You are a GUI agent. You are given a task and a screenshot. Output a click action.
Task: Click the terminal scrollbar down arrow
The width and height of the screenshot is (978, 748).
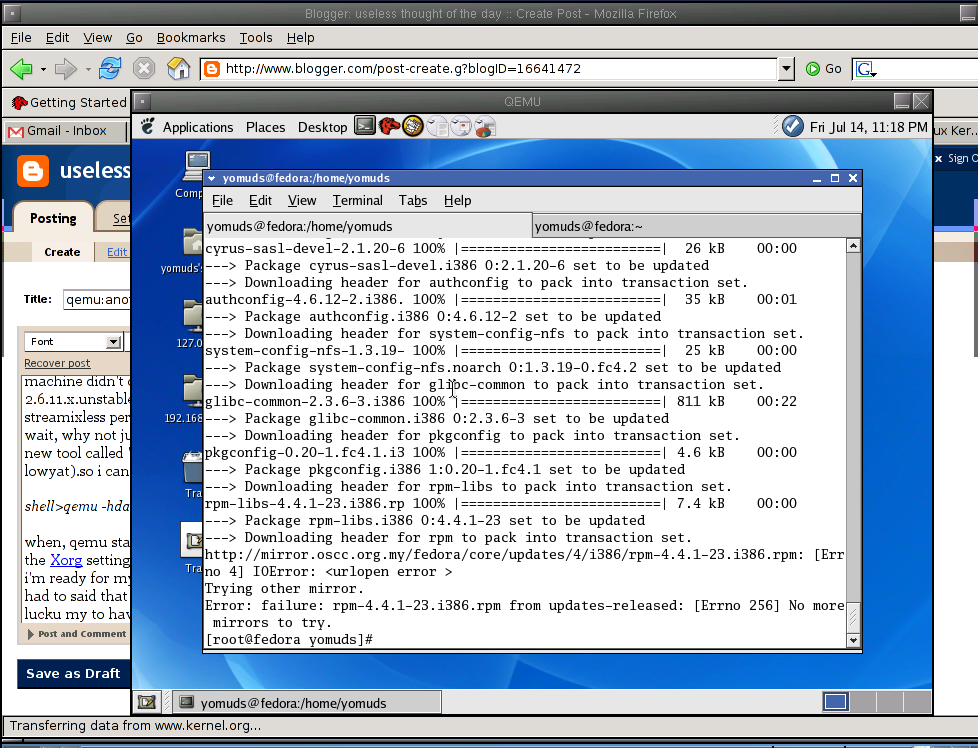[x=853, y=640]
